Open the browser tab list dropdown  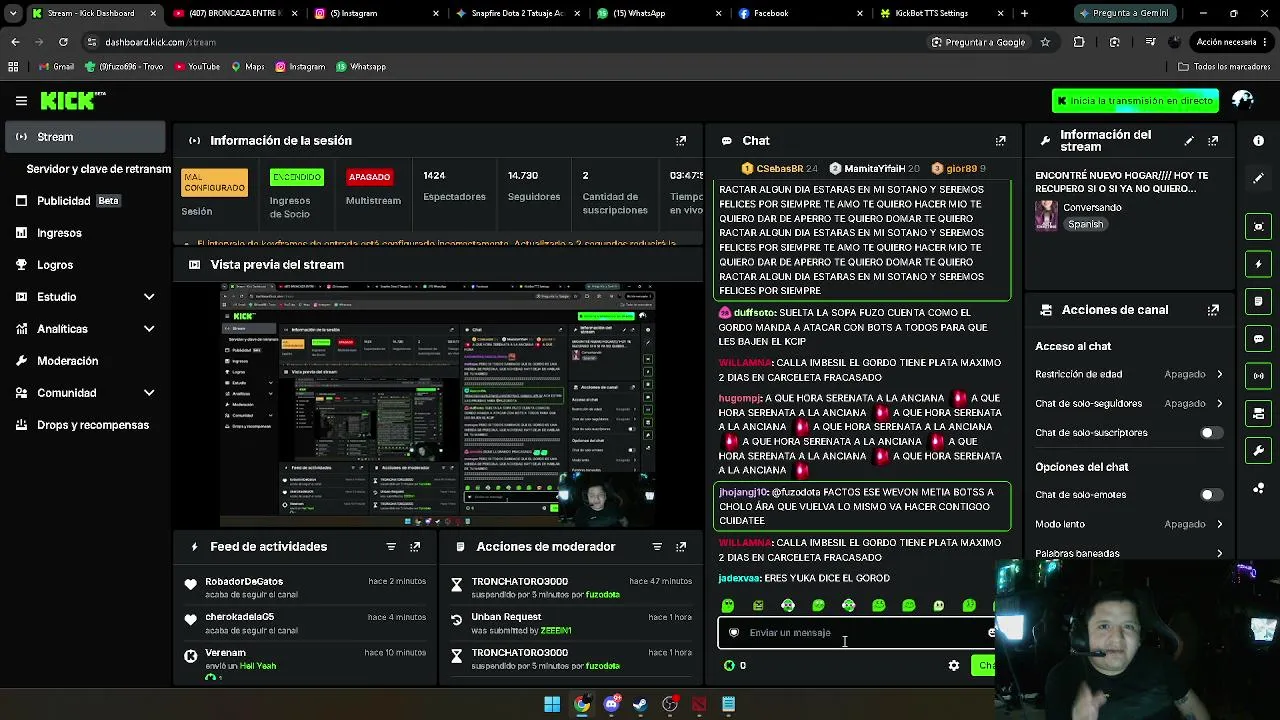pyautogui.click(x=13, y=14)
